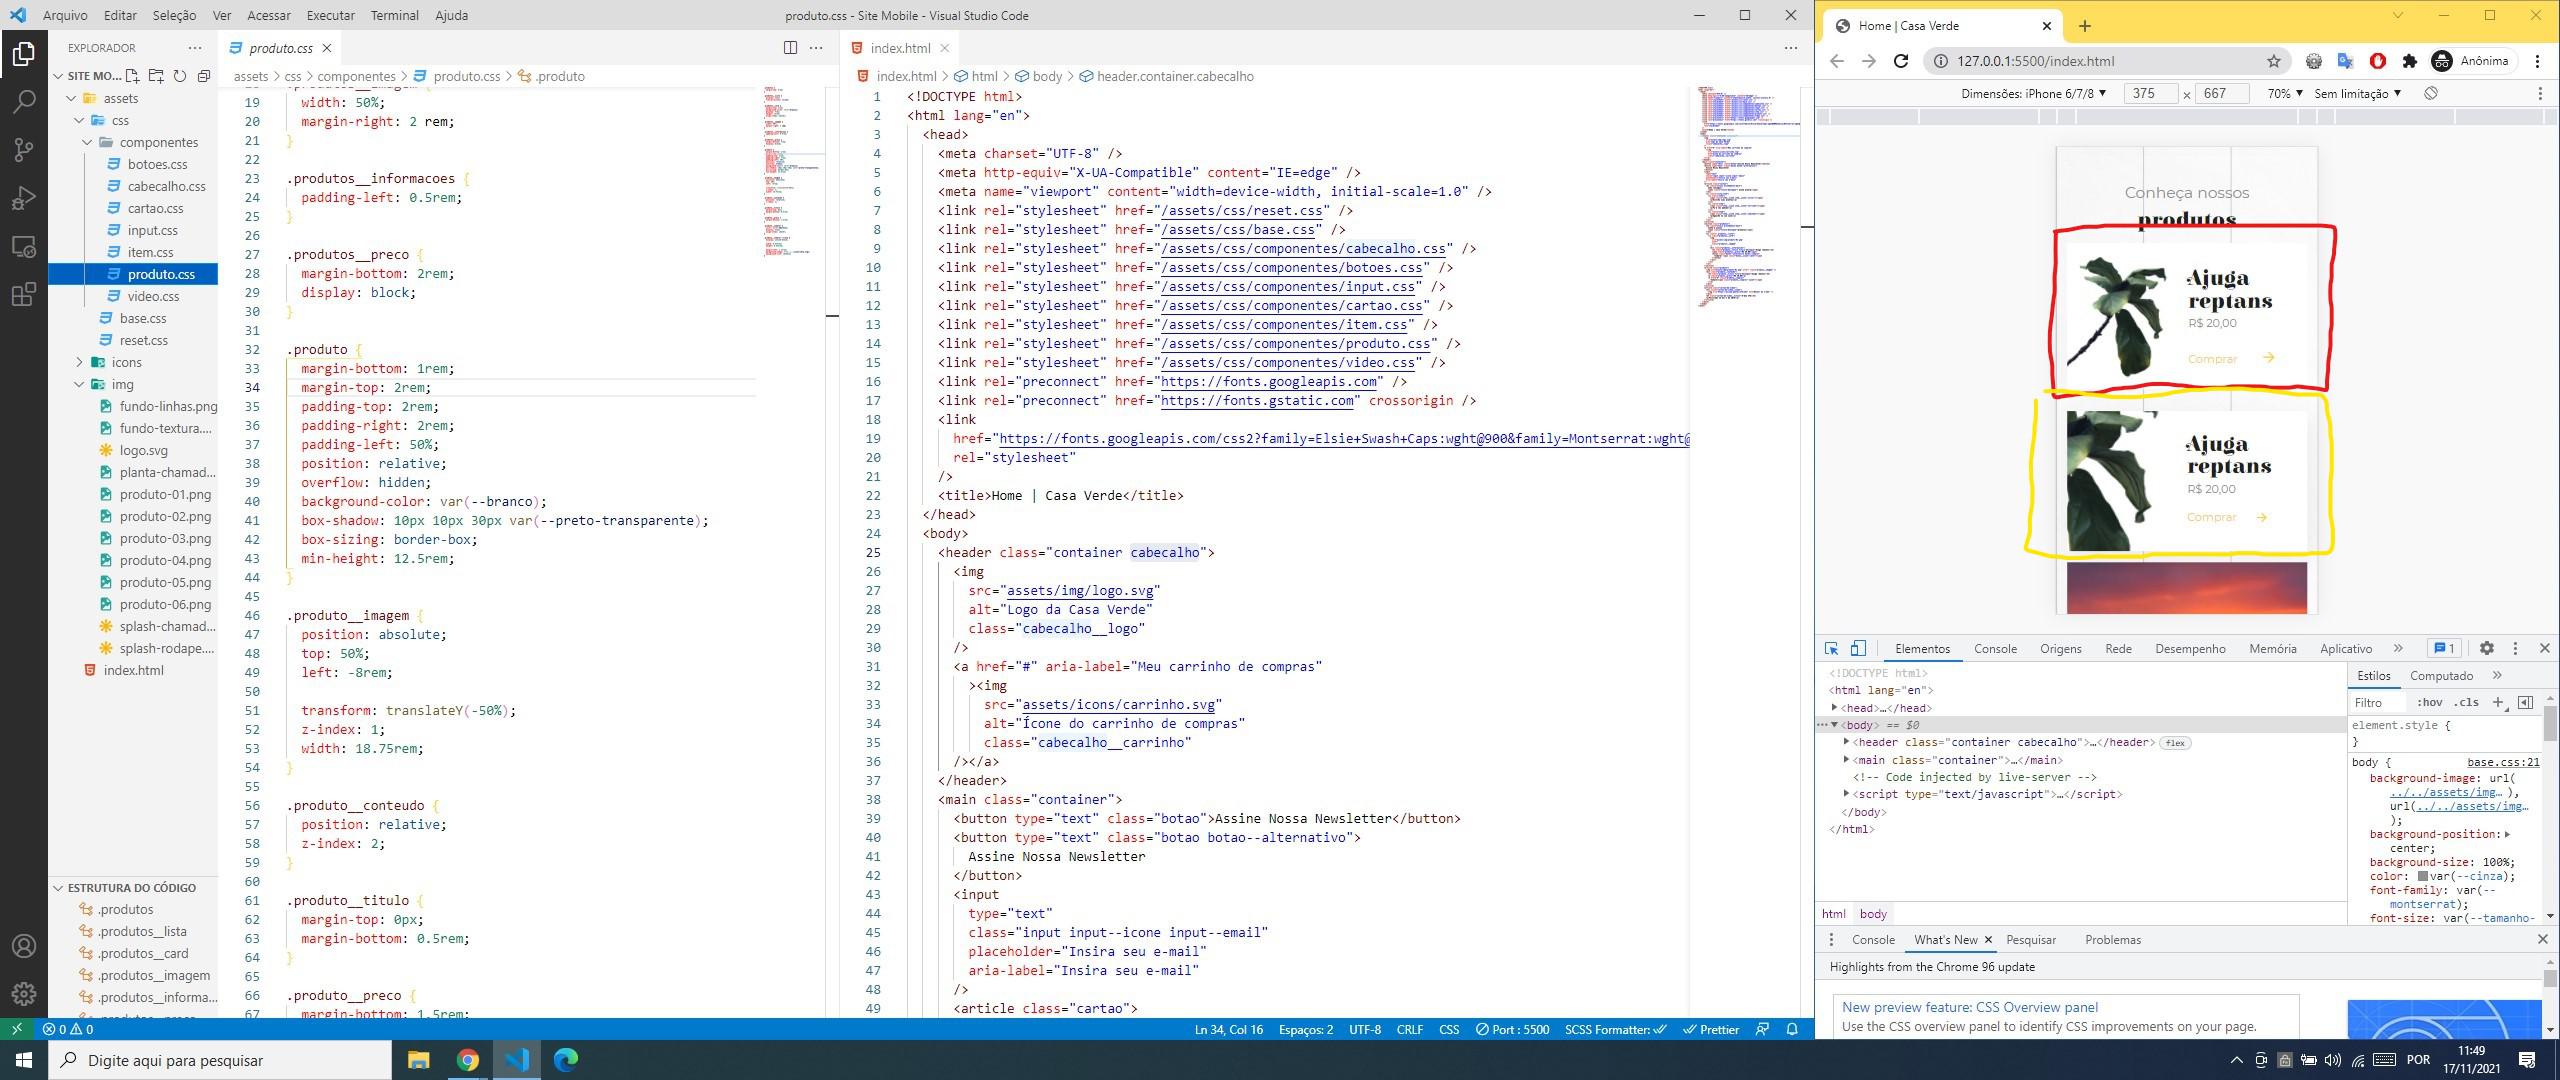Open Windows Start menu
The image size is (2560, 1080).
tap(24, 1059)
